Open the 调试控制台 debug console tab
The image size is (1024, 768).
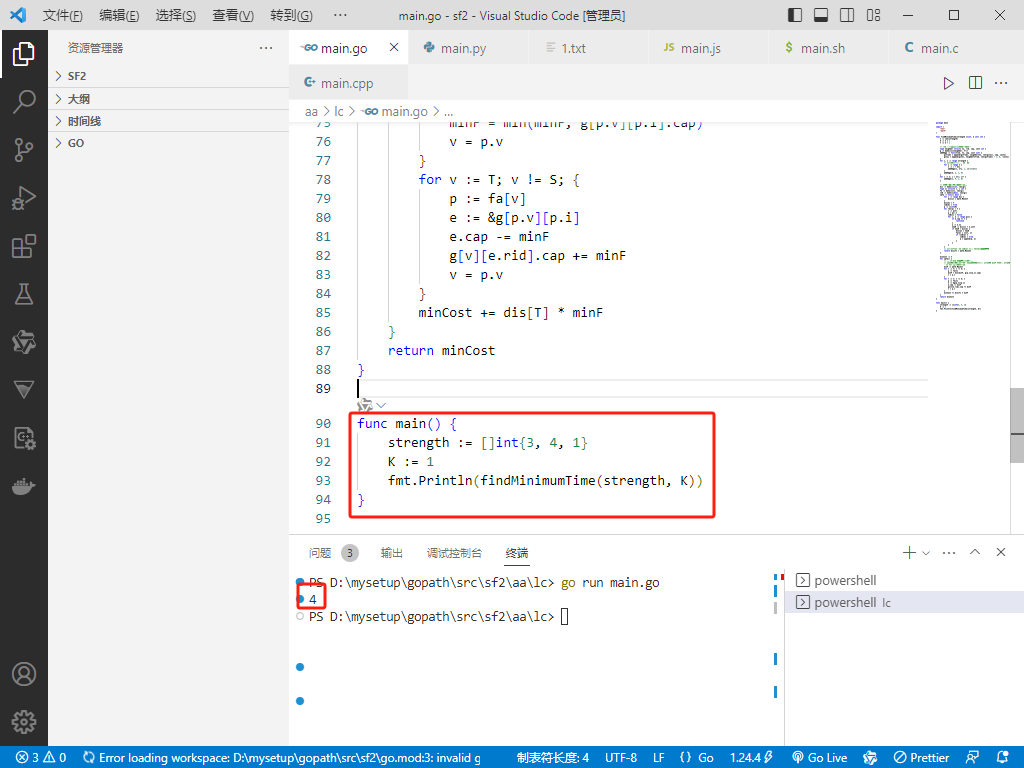[x=454, y=553]
